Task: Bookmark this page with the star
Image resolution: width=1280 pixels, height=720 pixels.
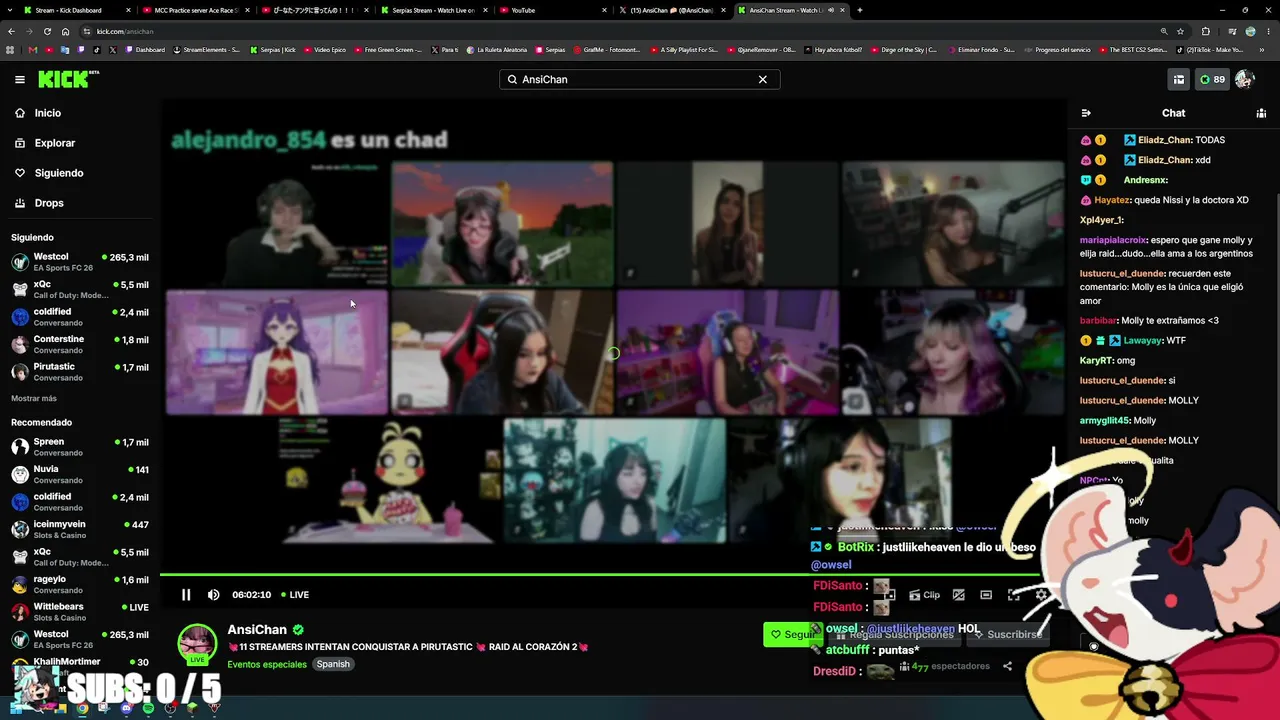Action: pyautogui.click(x=1180, y=31)
